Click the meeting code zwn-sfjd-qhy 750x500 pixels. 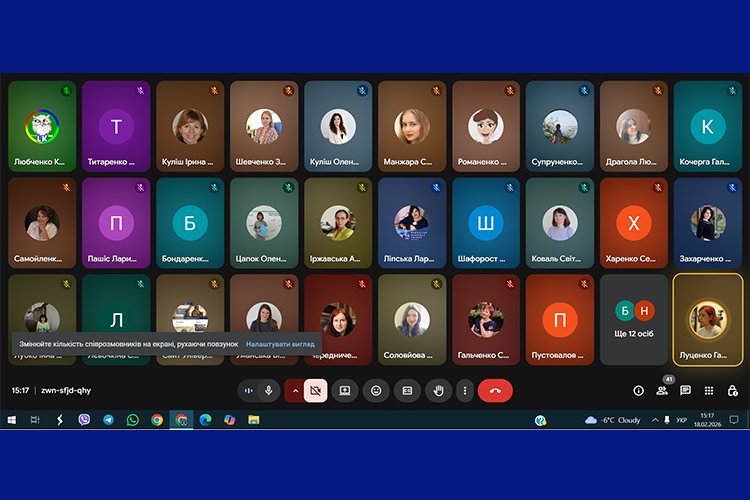point(63,390)
